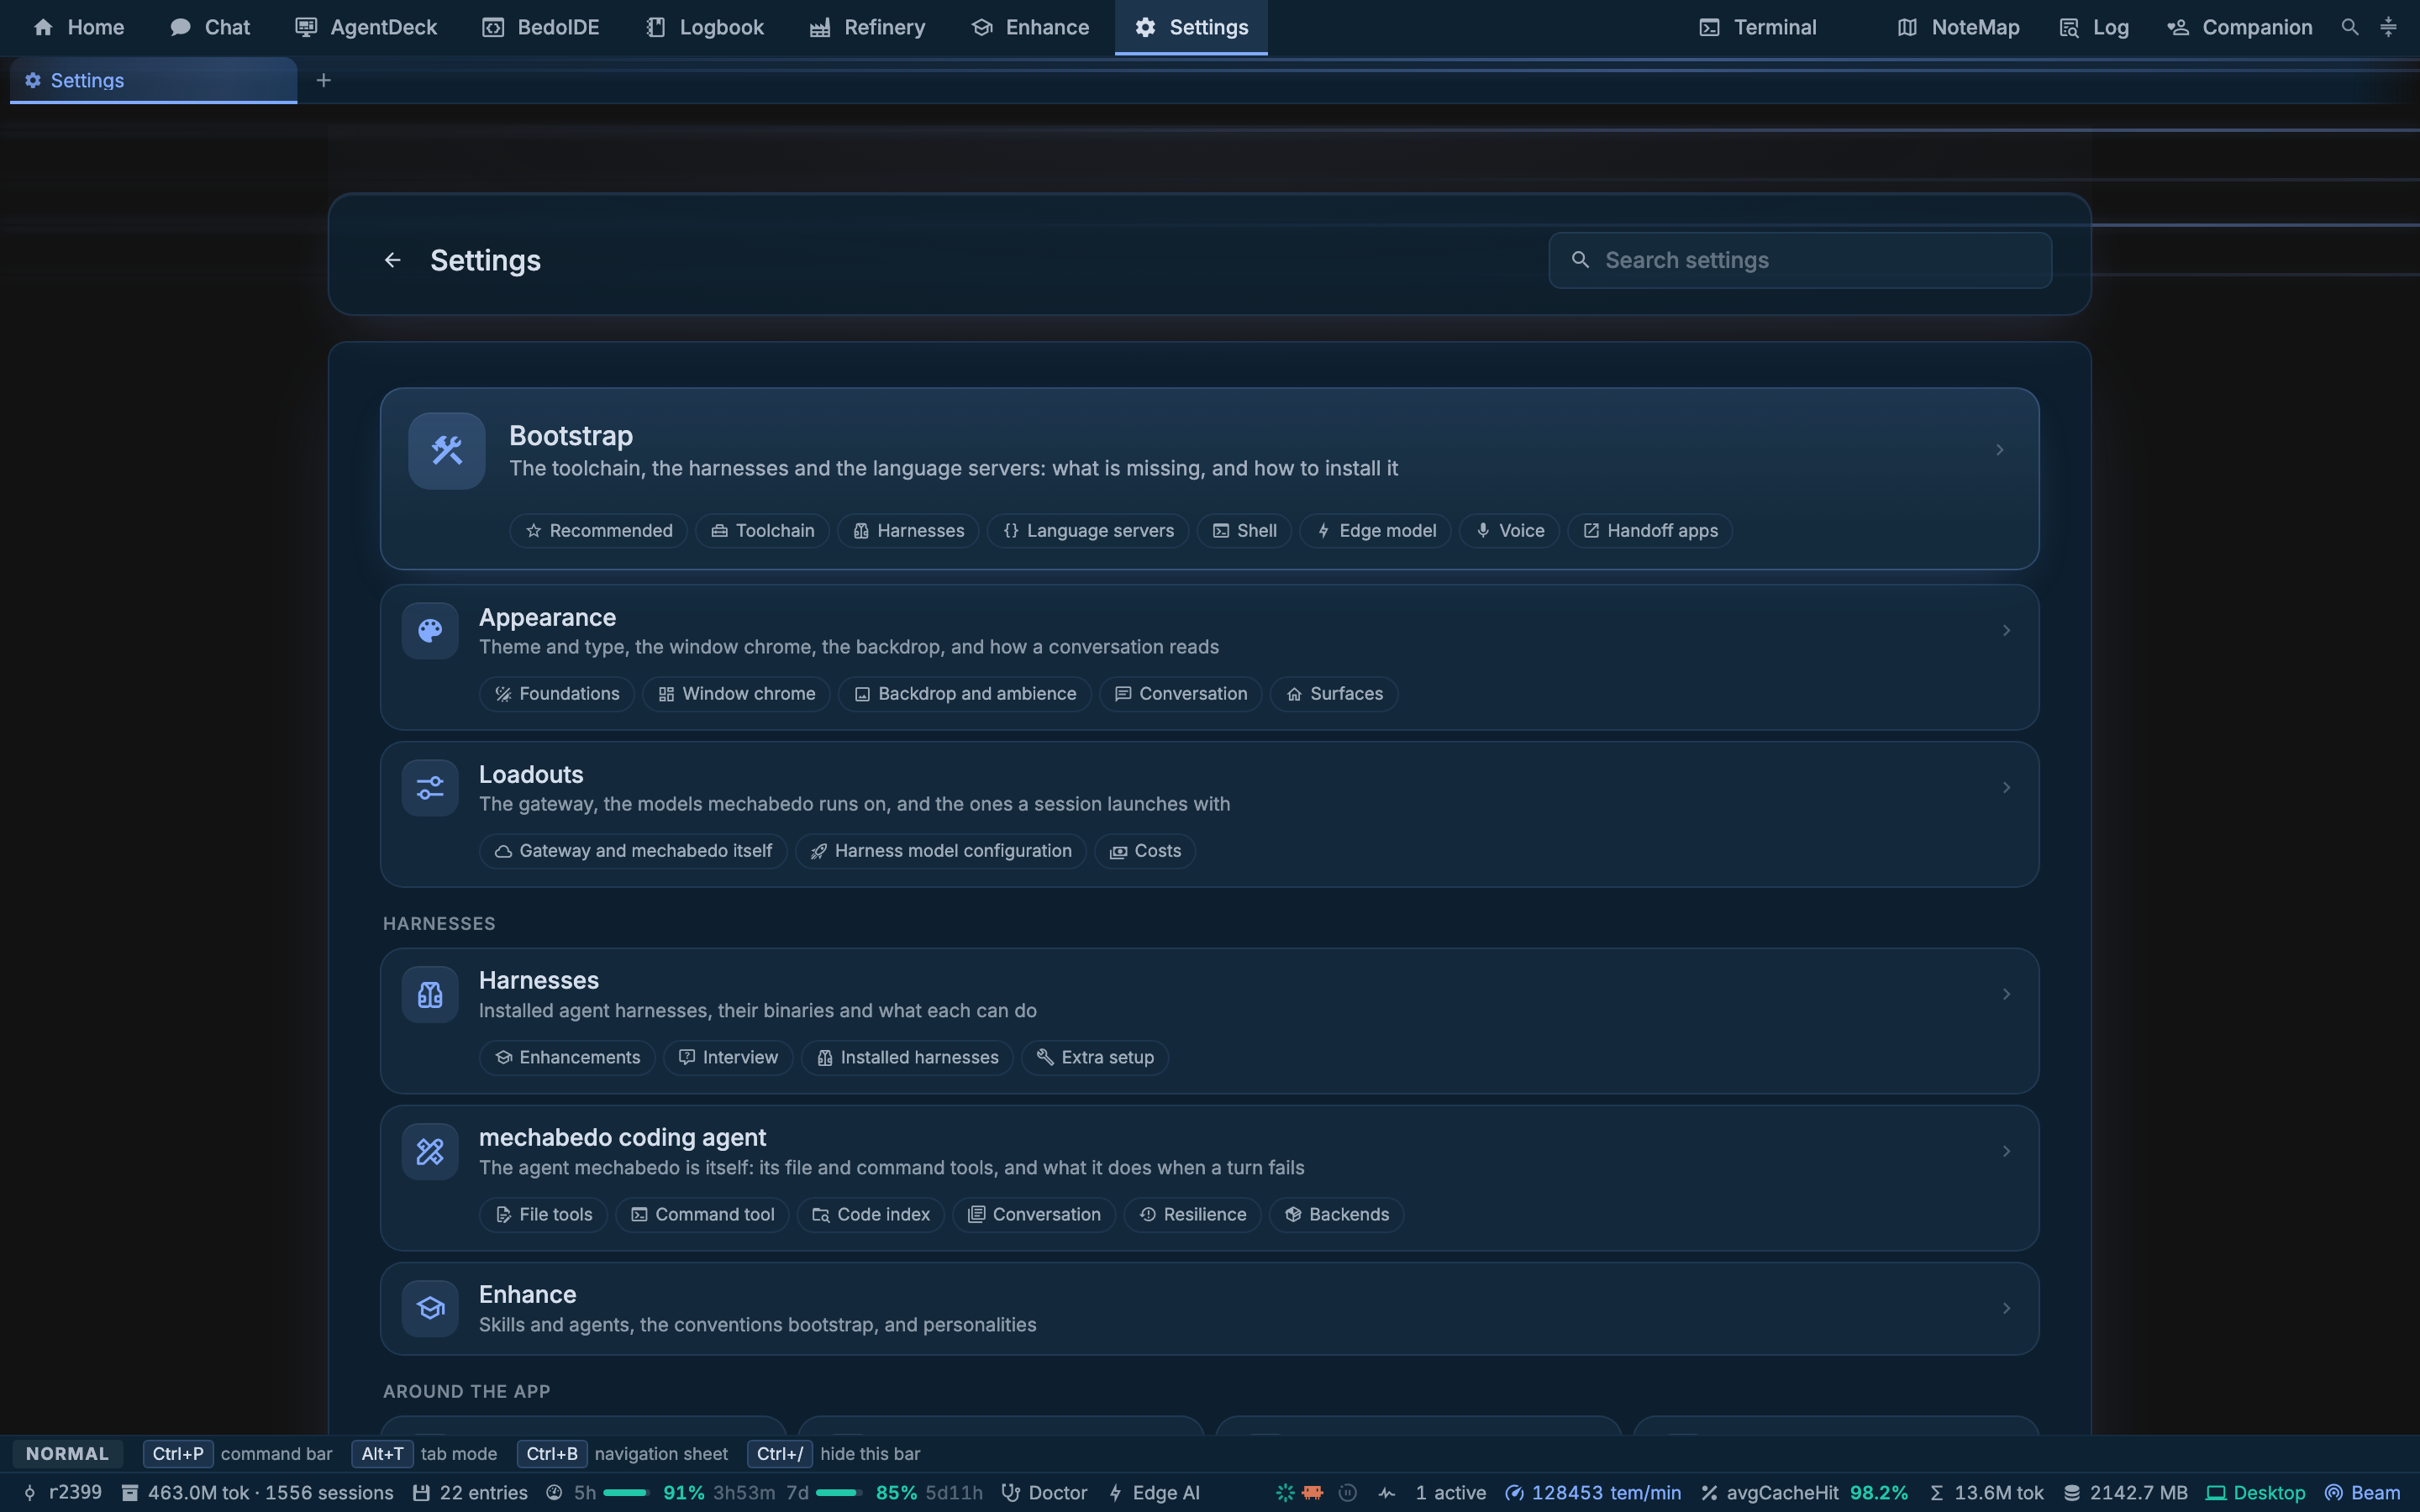Expand the Bootstrap section chevron

2000,450
